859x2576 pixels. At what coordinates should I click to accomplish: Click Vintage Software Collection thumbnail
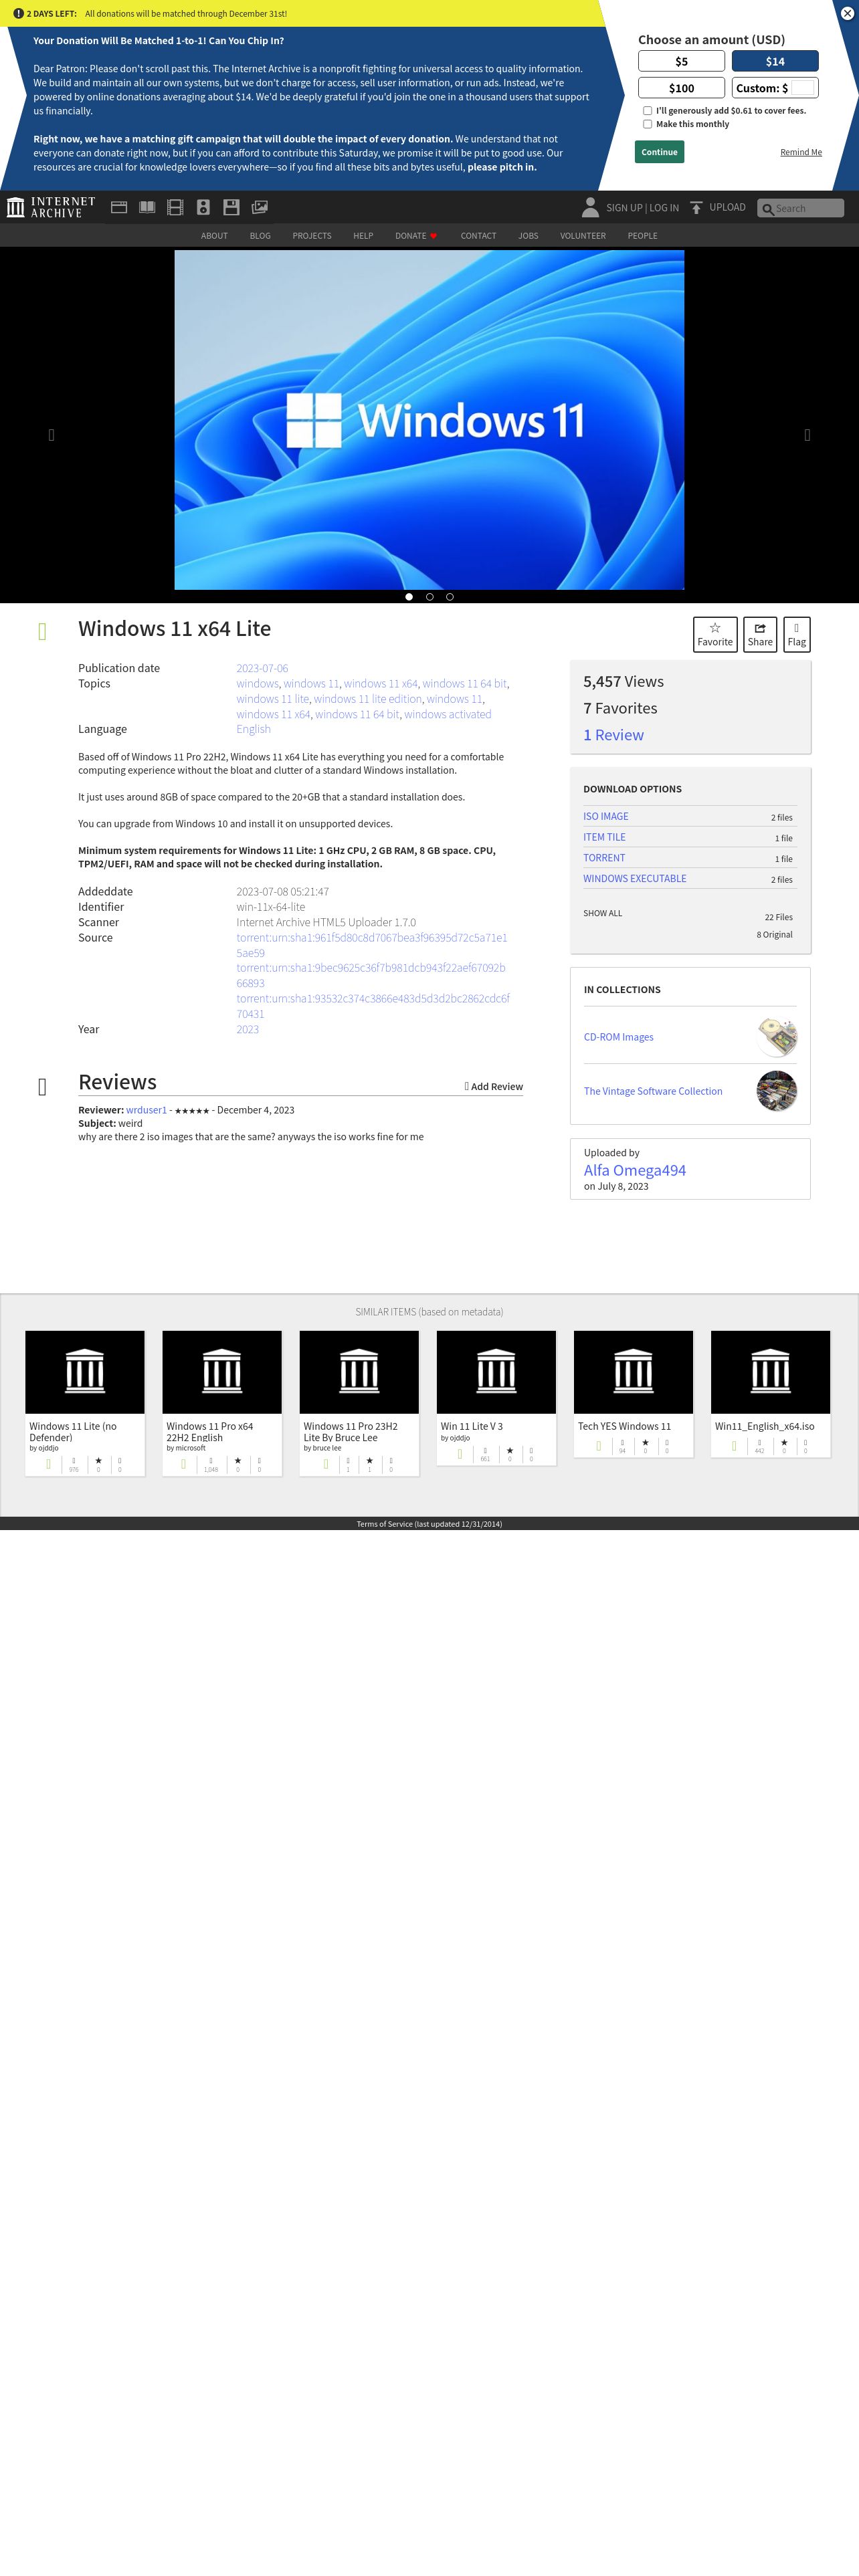click(x=777, y=1091)
